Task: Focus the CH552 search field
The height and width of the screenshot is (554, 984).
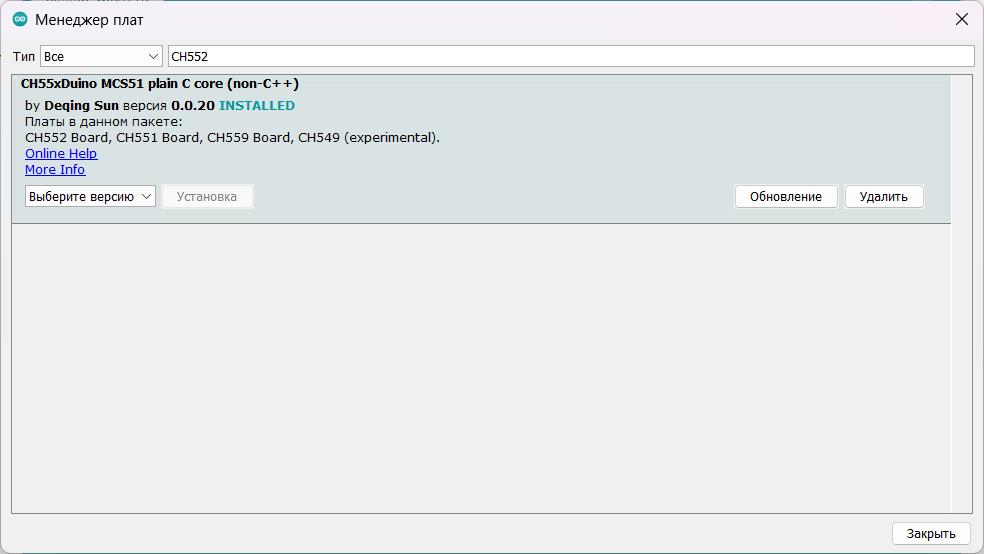Action: [571, 56]
